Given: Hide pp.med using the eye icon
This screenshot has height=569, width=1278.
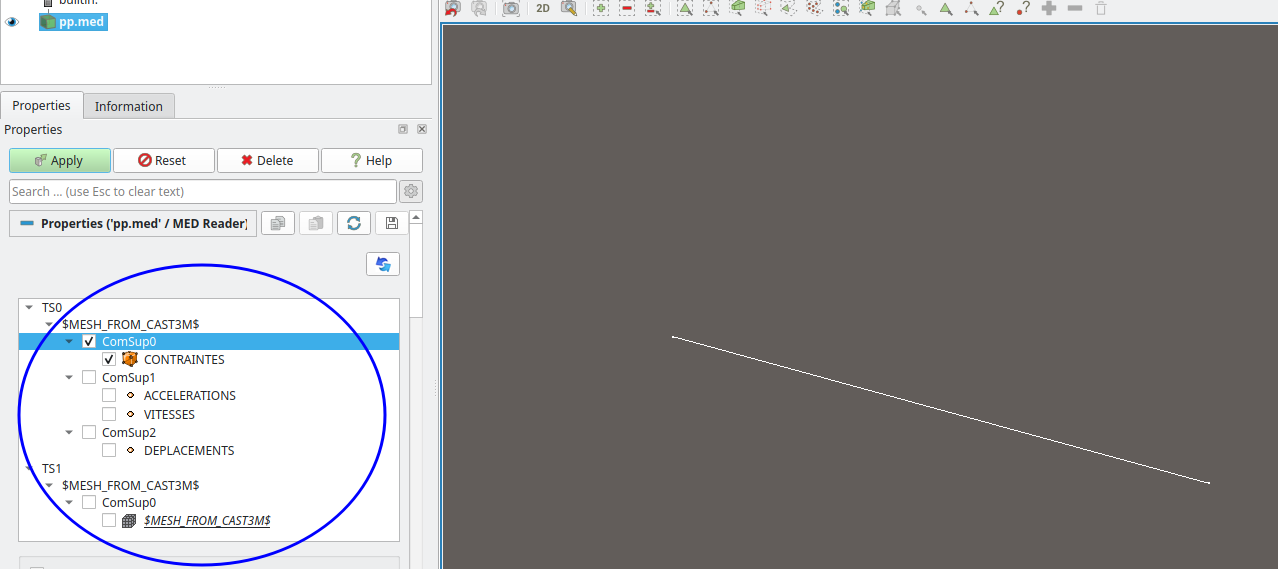Looking at the screenshot, I should [x=13, y=22].
